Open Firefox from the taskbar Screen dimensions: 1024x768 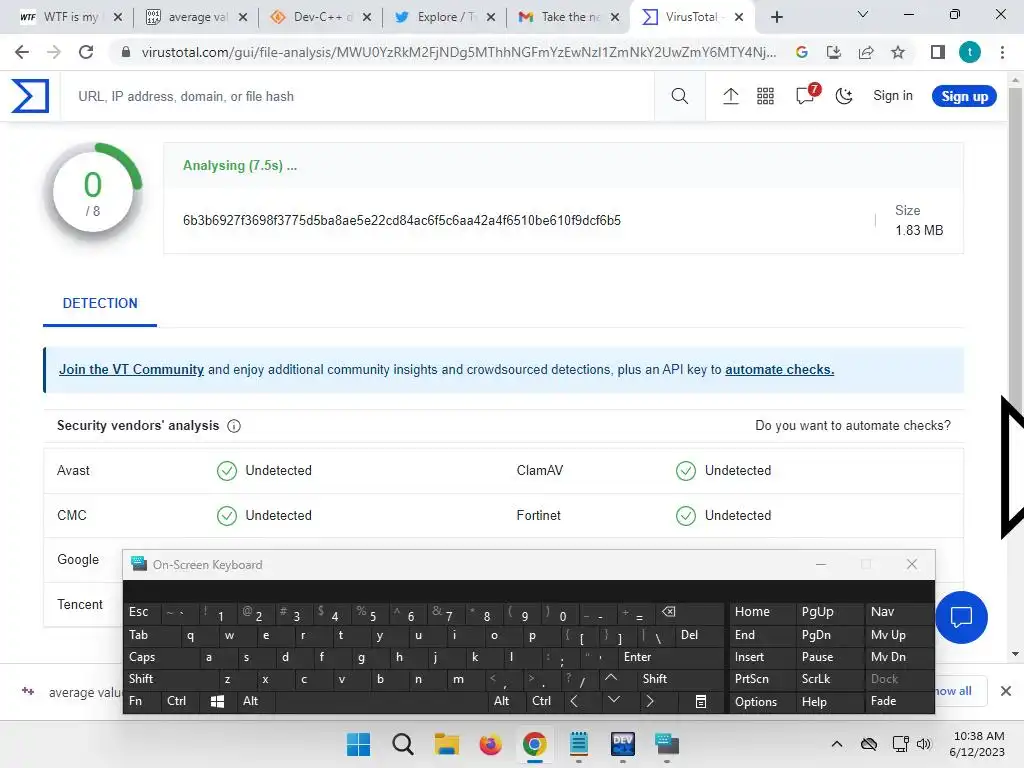click(x=490, y=744)
